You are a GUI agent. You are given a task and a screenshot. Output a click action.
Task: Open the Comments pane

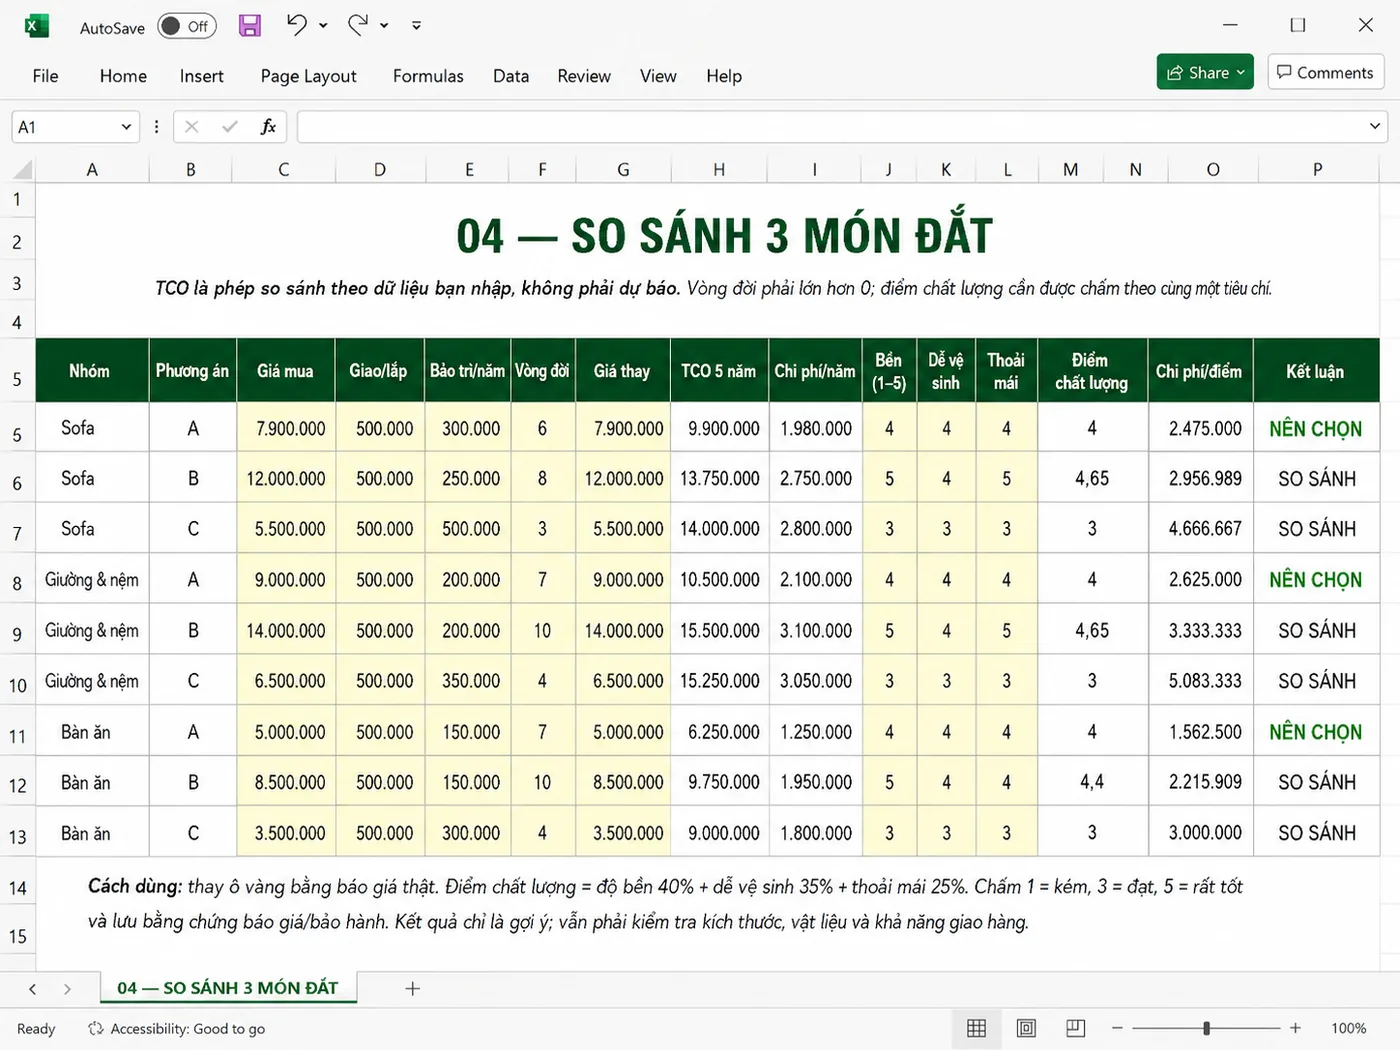pyautogui.click(x=1326, y=72)
